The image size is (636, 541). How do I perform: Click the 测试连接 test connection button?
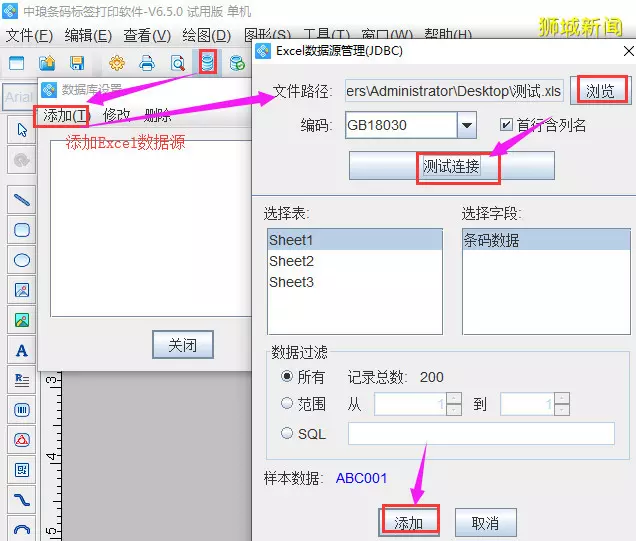tap(451, 166)
